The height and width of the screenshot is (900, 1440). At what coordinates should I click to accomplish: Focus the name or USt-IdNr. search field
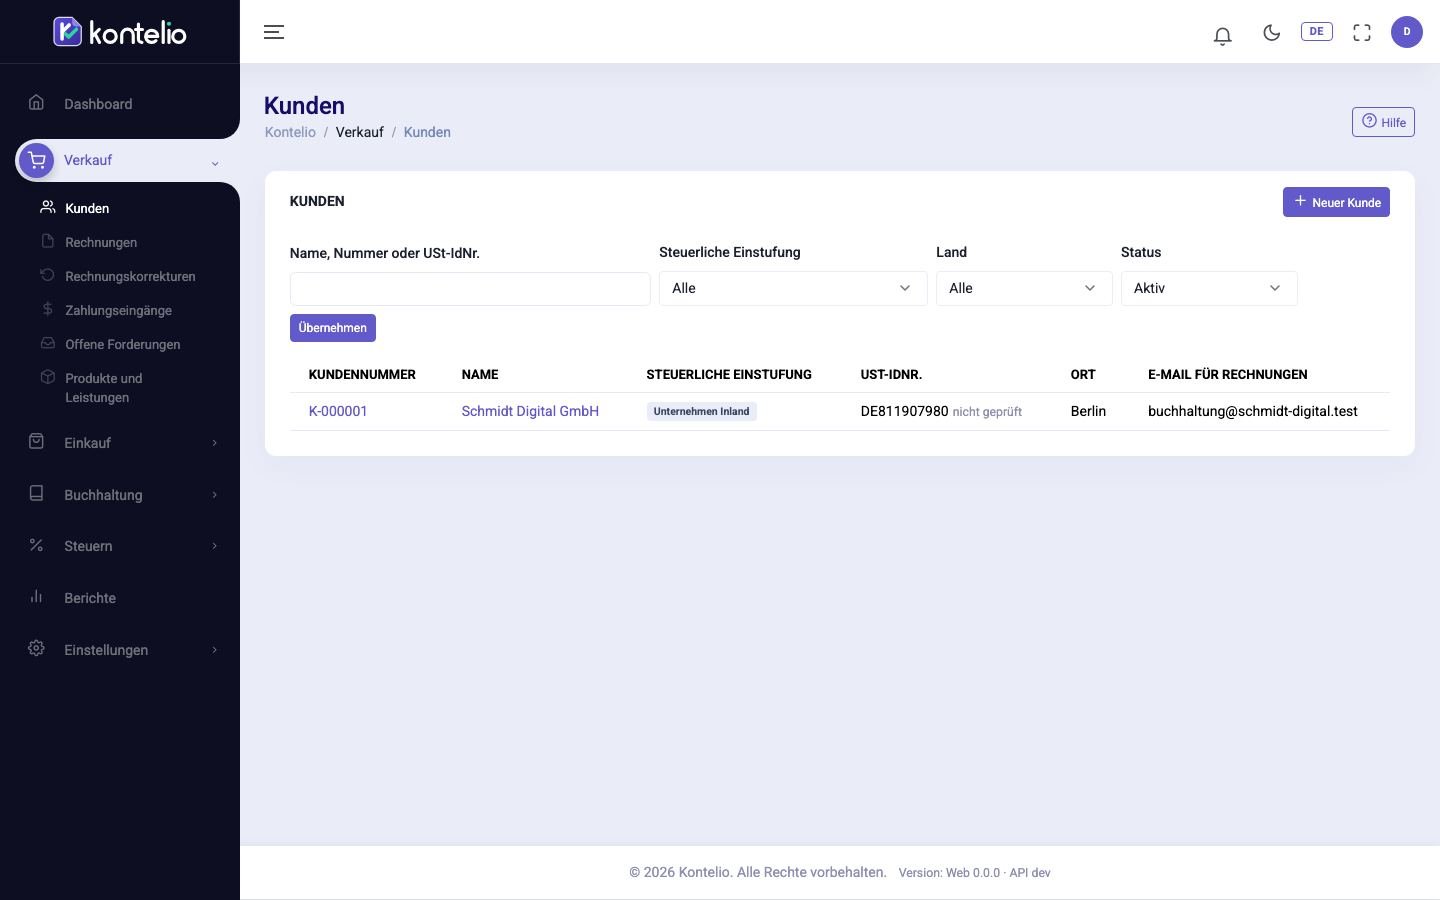pyautogui.click(x=470, y=289)
